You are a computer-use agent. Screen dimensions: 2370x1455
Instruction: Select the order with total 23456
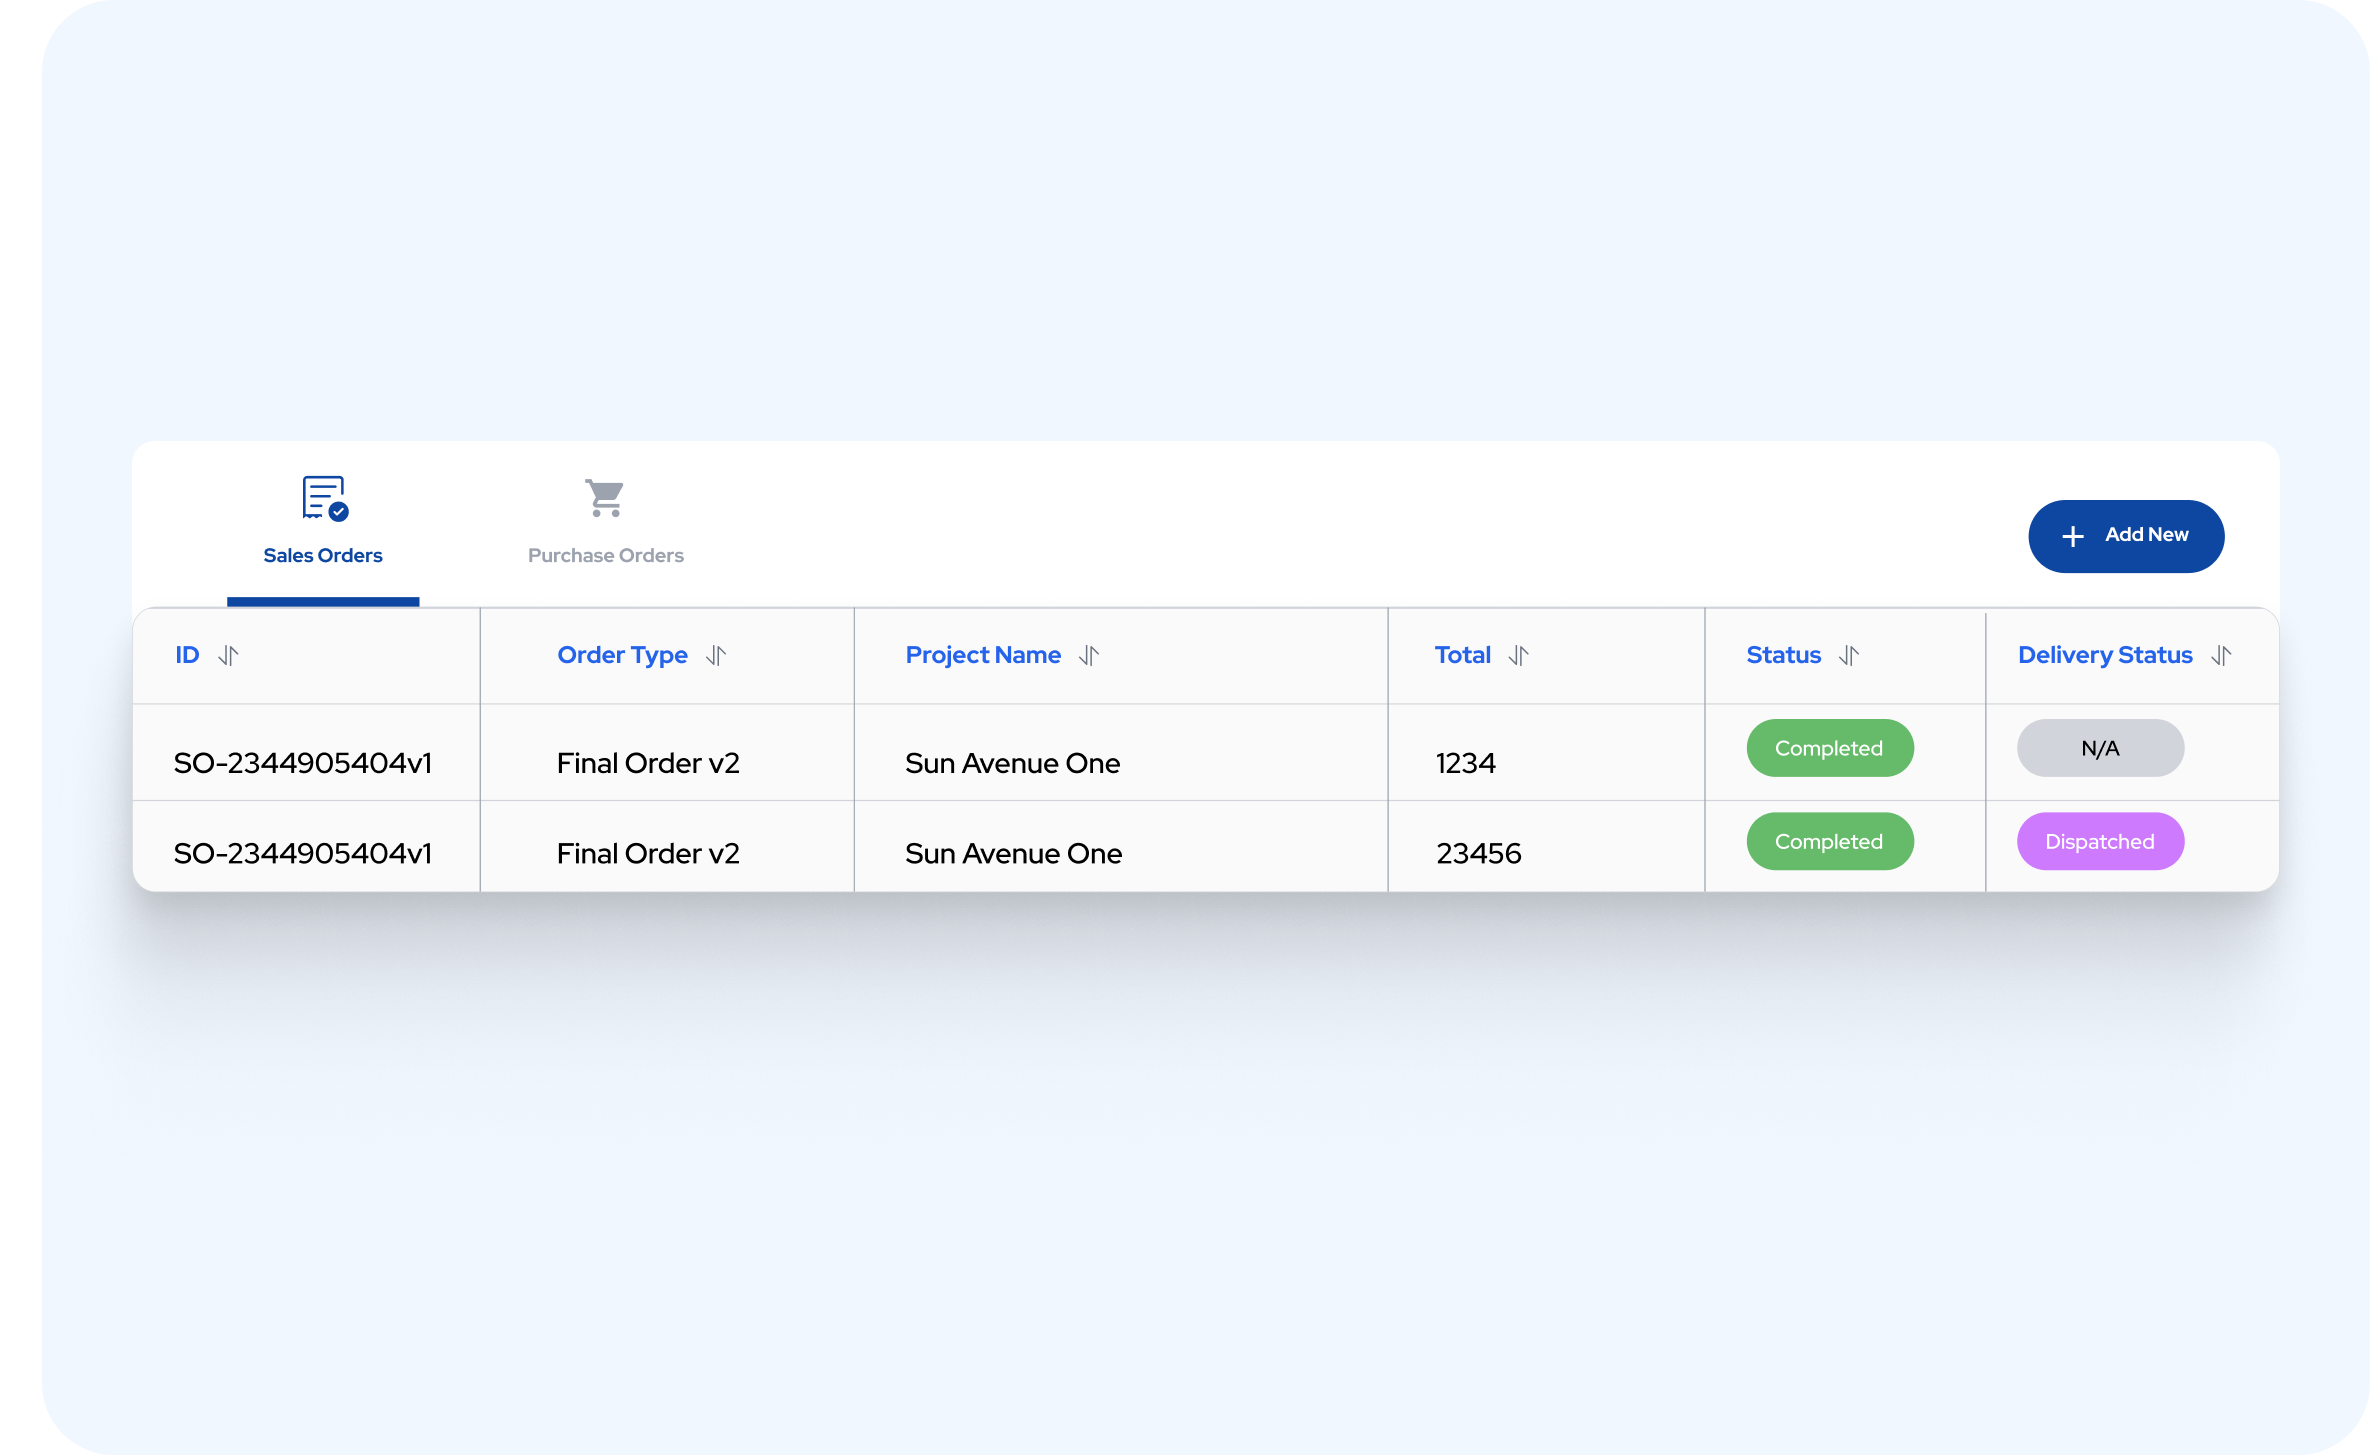1478,853
